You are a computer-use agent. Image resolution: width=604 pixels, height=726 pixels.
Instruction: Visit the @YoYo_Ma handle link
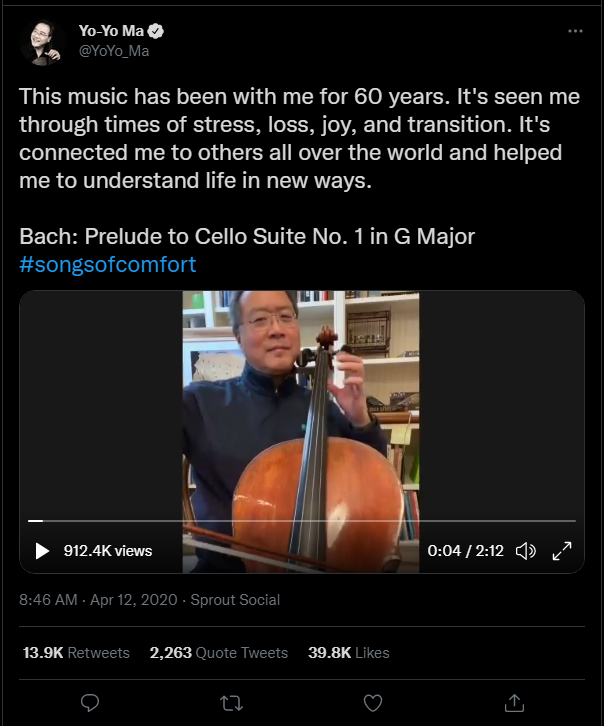click(x=114, y=51)
